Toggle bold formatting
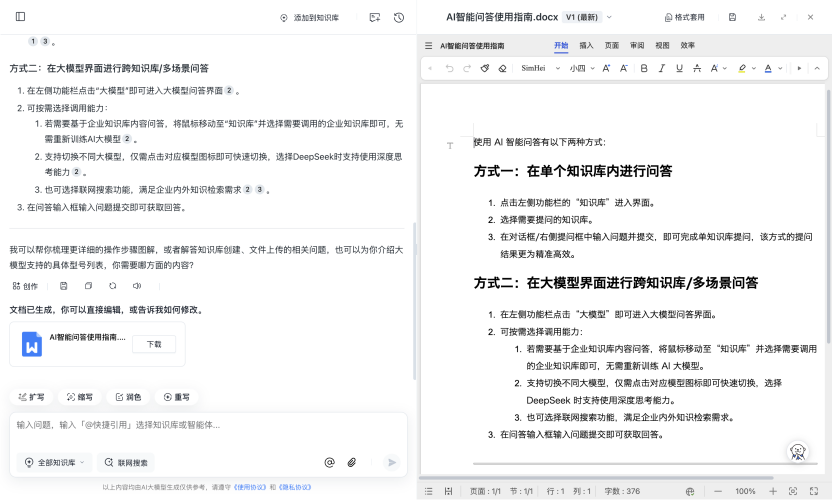The height and width of the screenshot is (500, 832). coord(644,68)
